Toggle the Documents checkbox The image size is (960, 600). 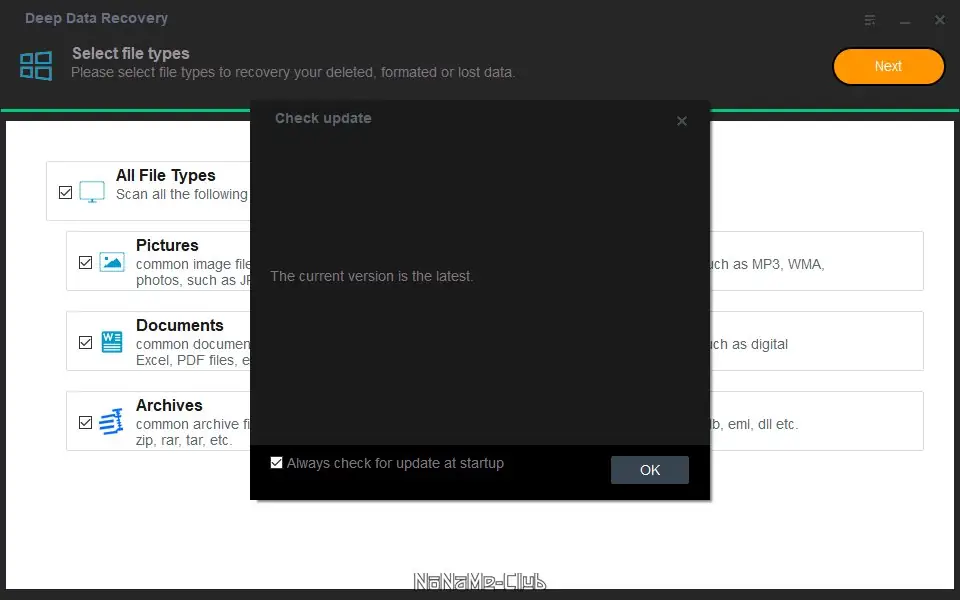86,342
